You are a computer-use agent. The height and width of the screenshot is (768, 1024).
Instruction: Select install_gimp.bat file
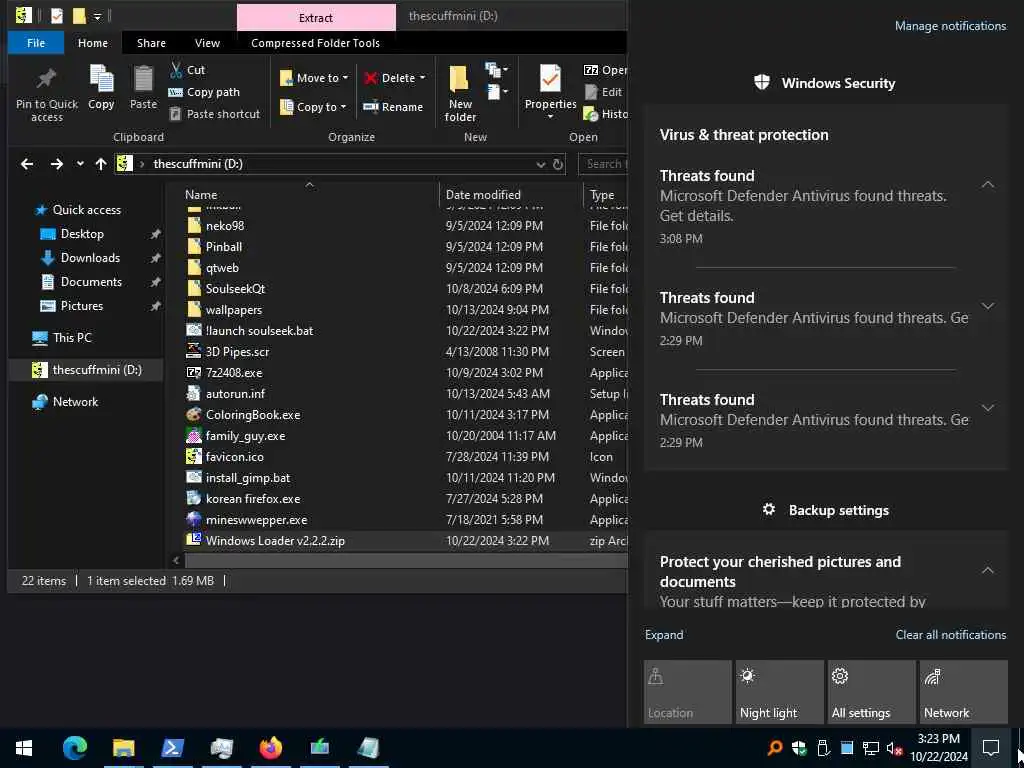click(248, 477)
